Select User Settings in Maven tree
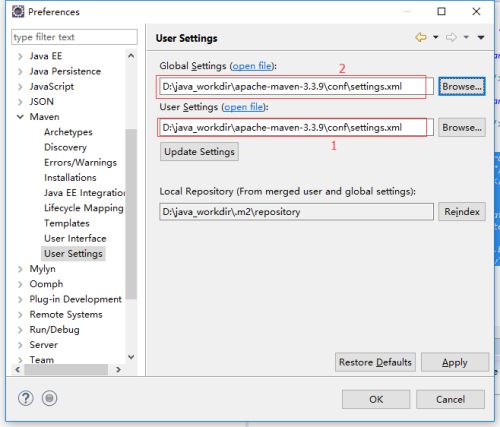This screenshot has width=500, height=427. pyautogui.click(x=73, y=254)
